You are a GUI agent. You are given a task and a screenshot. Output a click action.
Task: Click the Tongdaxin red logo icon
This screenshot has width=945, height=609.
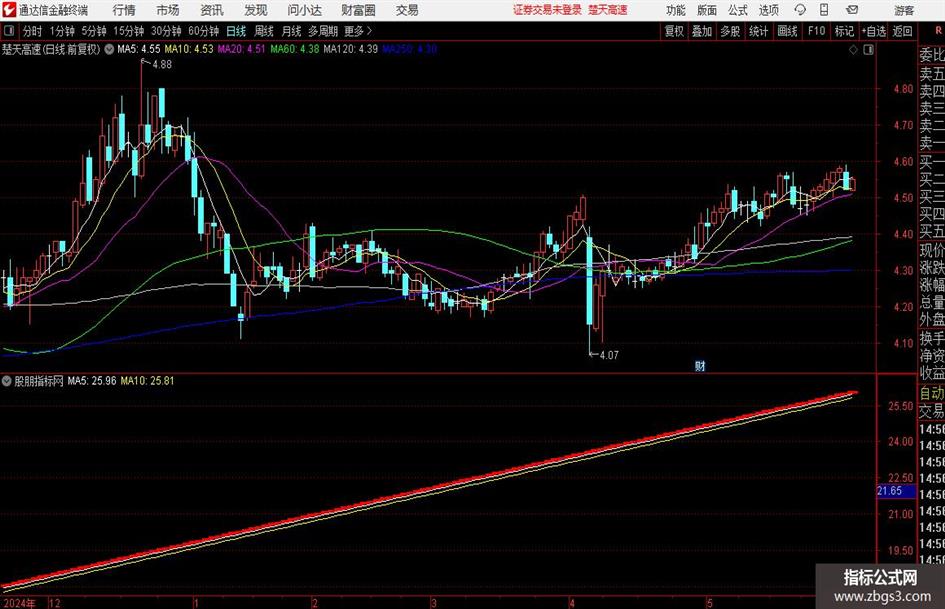pos(9,10)
